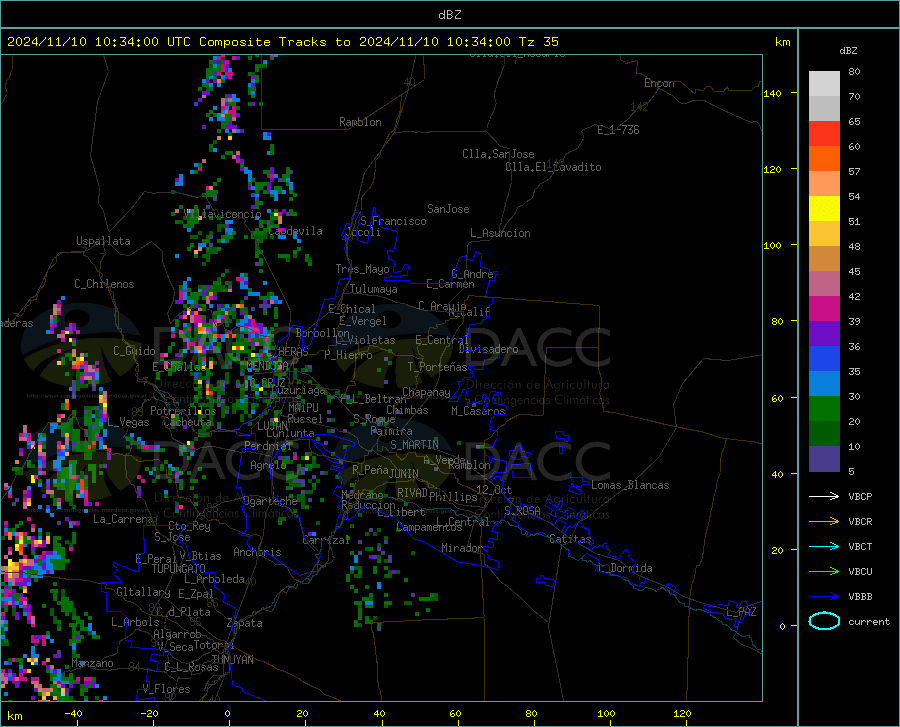Click the cyan 'current' ellipse icon
The image size is (900, 727).
[824, 621]
